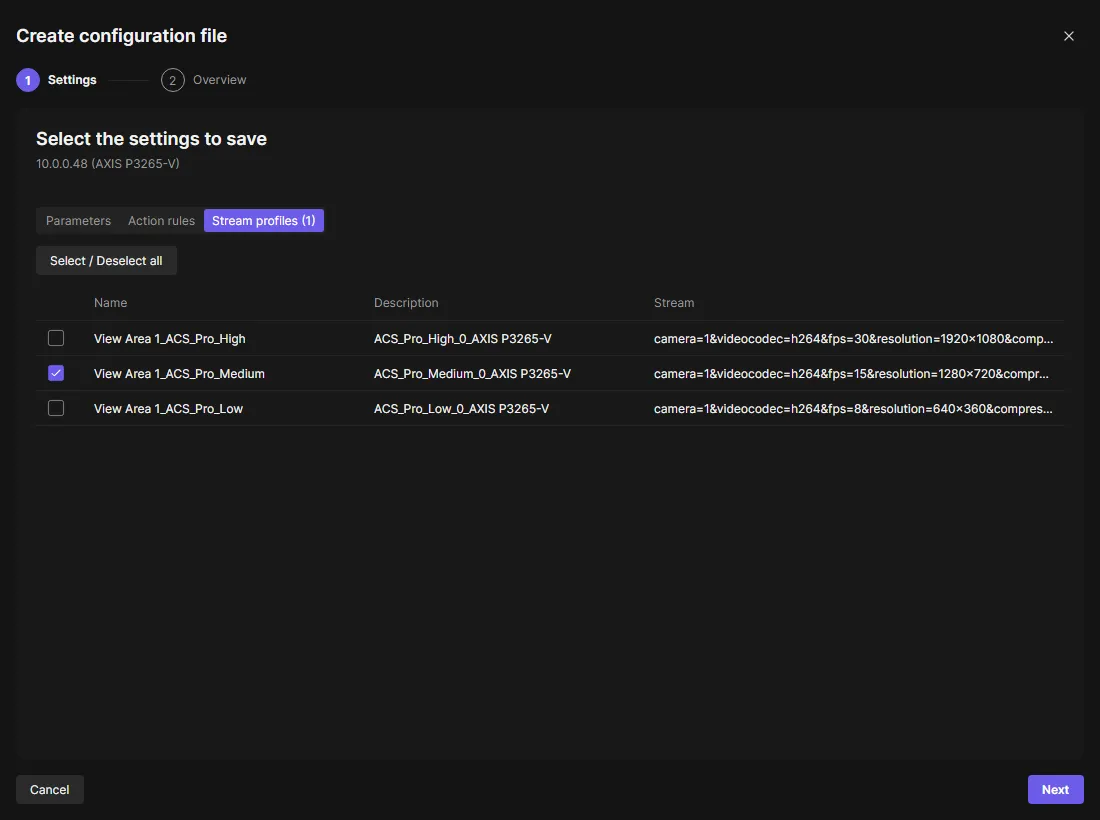The image size is (1100, 820).
Task: Click the Stream column header
Action: point(674,303)
